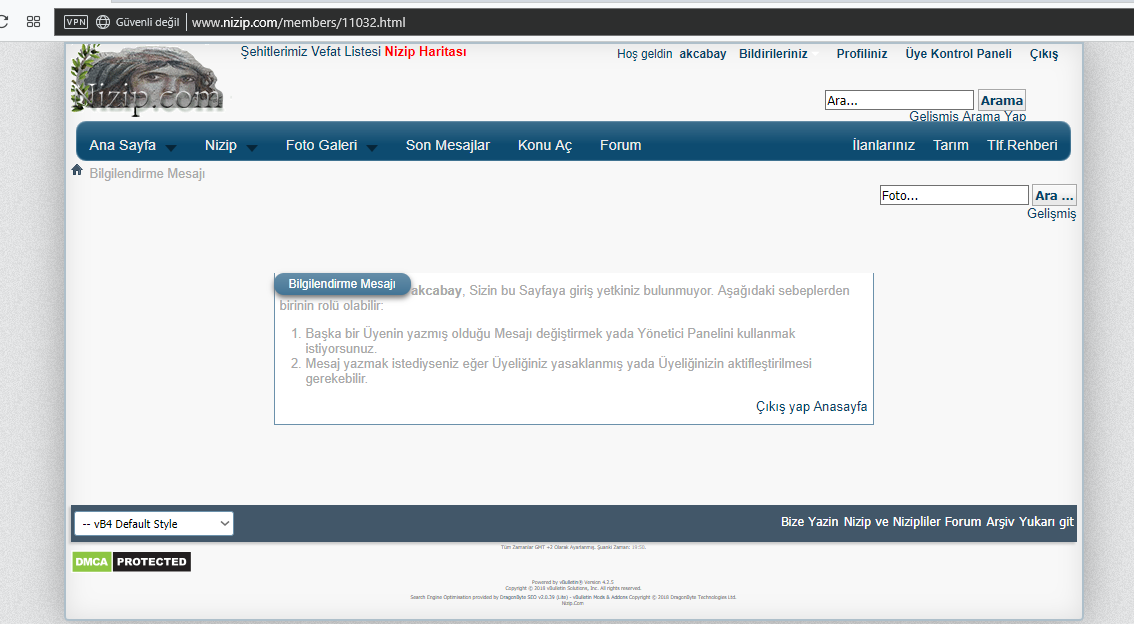
Task: Open the red Nizip Haritası link
Action: click(425, 51)
